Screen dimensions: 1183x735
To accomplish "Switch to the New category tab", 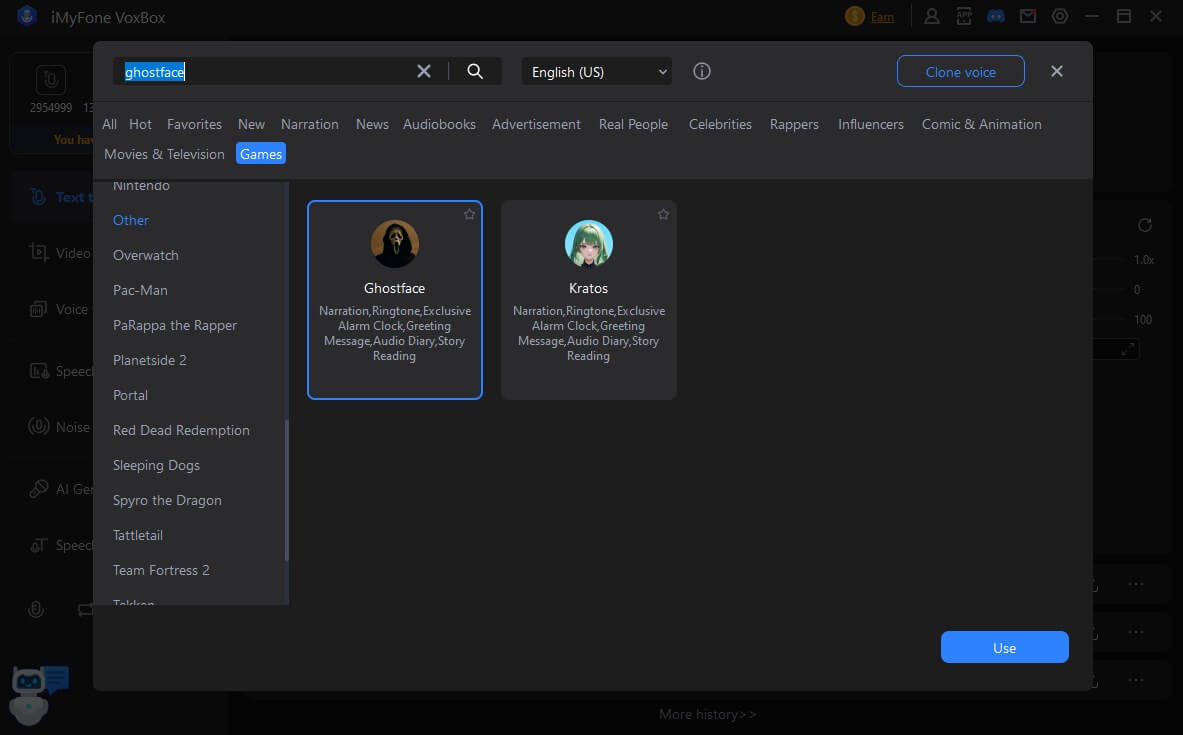I will click(x=251, y=124).
